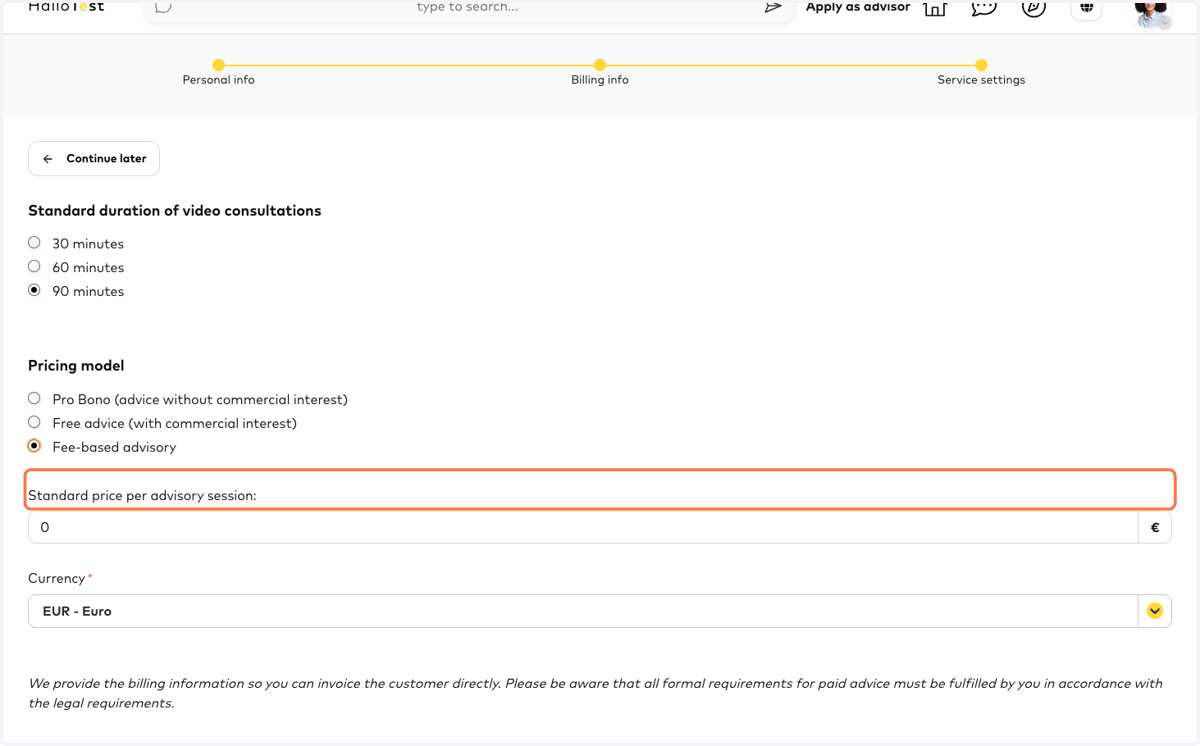The height and width of the screenshot is (746, 1200).
Task: Click the Pricing model heading
Action: [x=76, y=366]
